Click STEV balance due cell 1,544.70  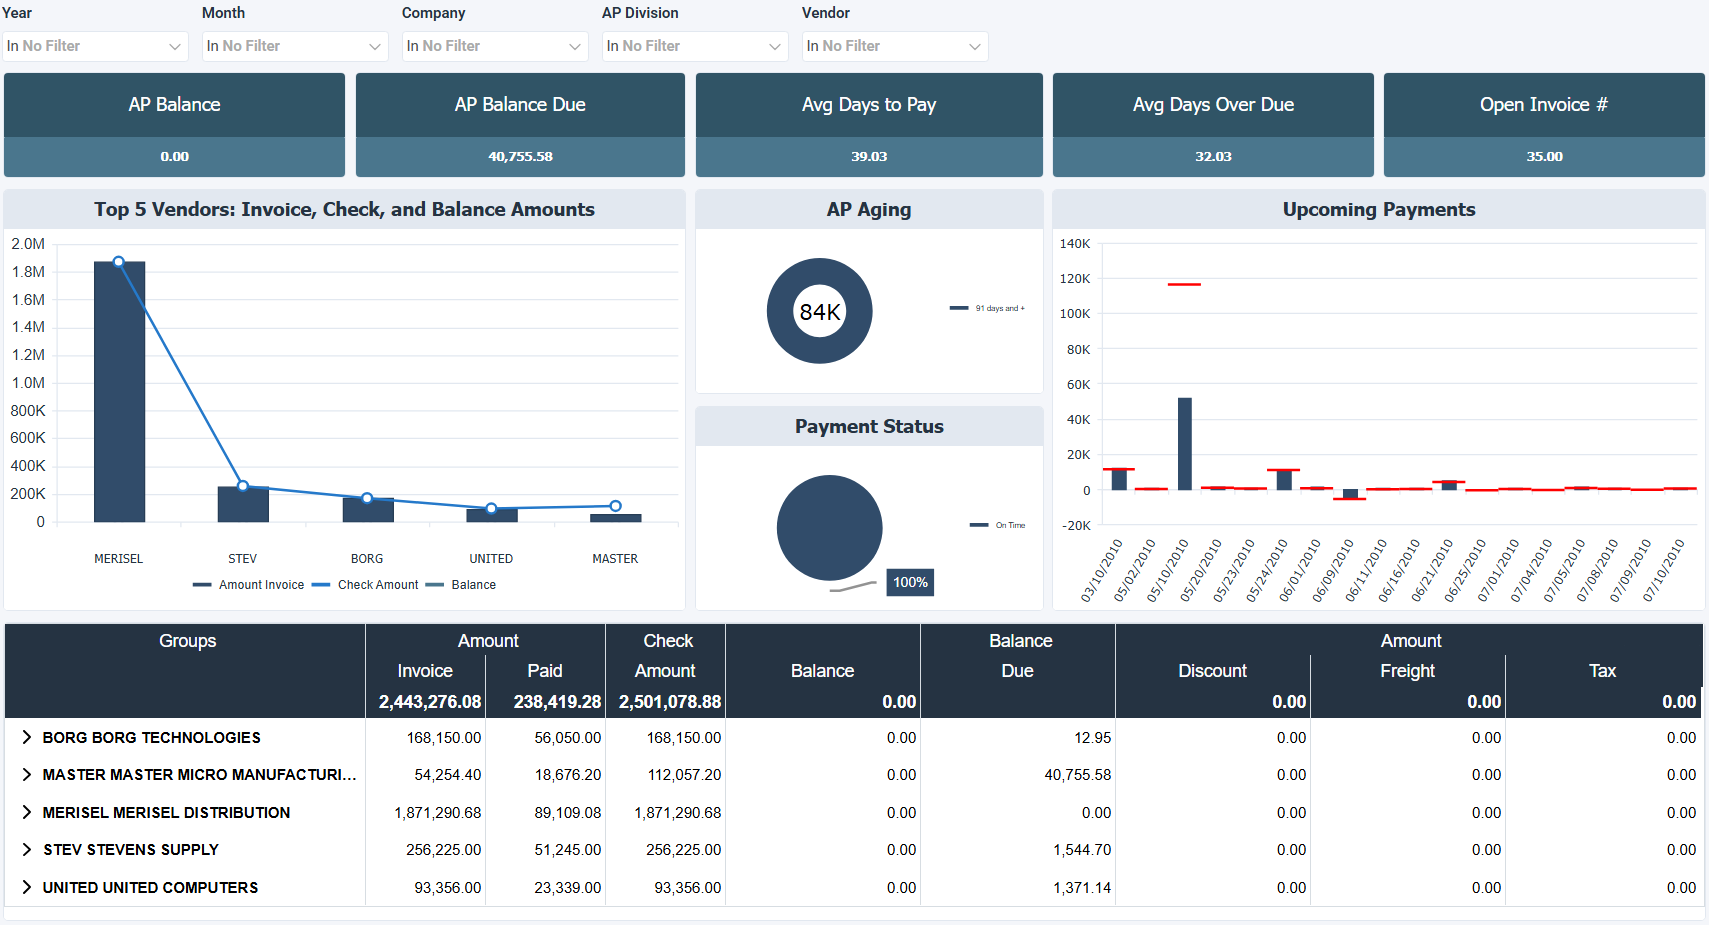(1082, 850)
